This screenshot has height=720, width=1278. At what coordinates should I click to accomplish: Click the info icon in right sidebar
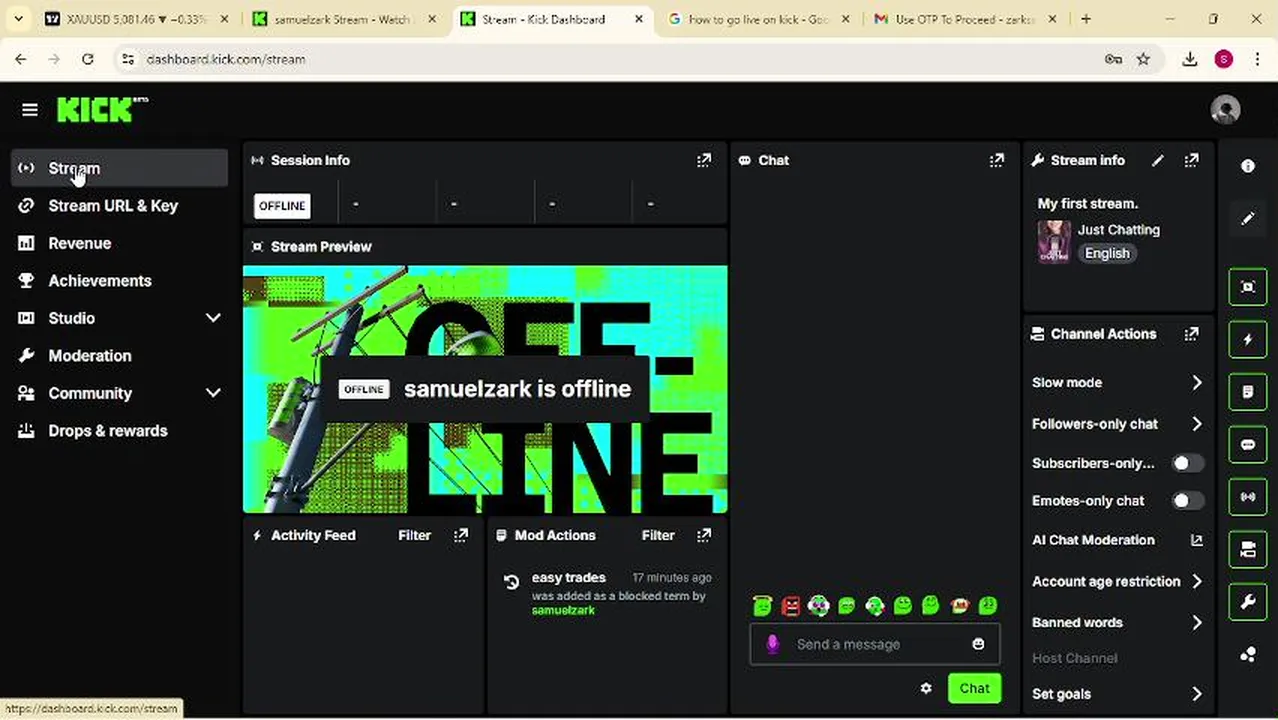(x=1248, y=166)
